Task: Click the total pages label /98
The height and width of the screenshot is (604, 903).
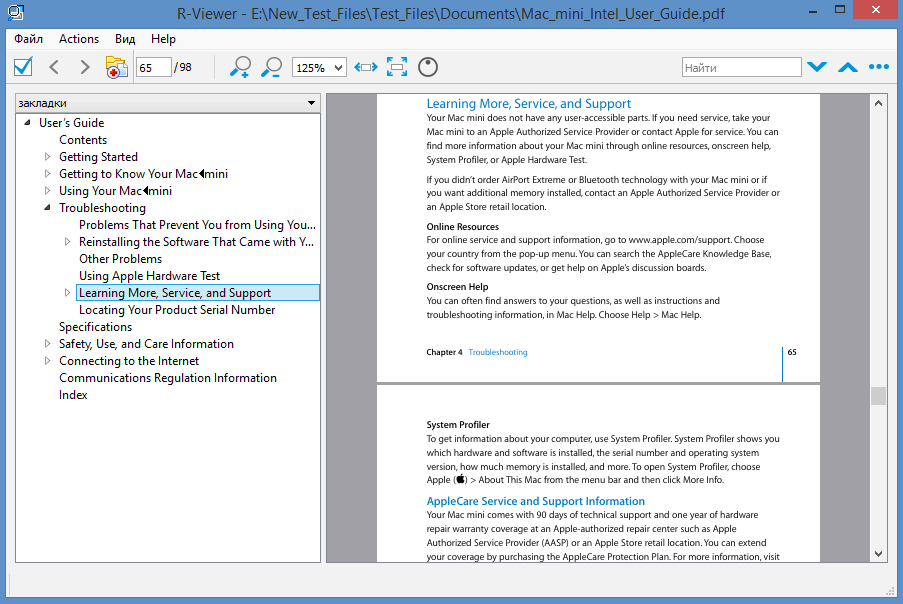Action: pos(183,67)
